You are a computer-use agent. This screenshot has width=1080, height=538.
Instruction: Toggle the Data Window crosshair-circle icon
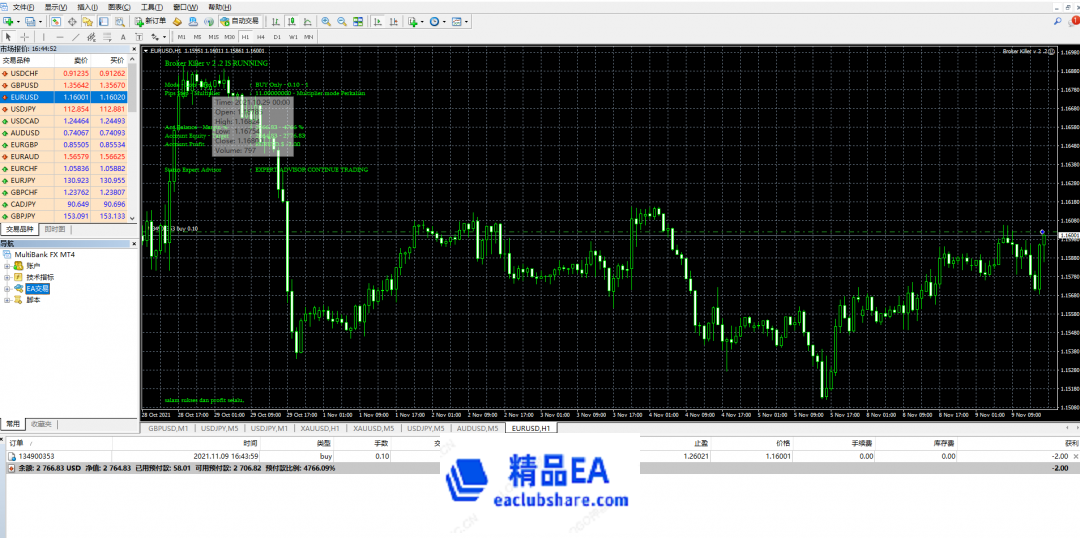(x=72, y=21)
